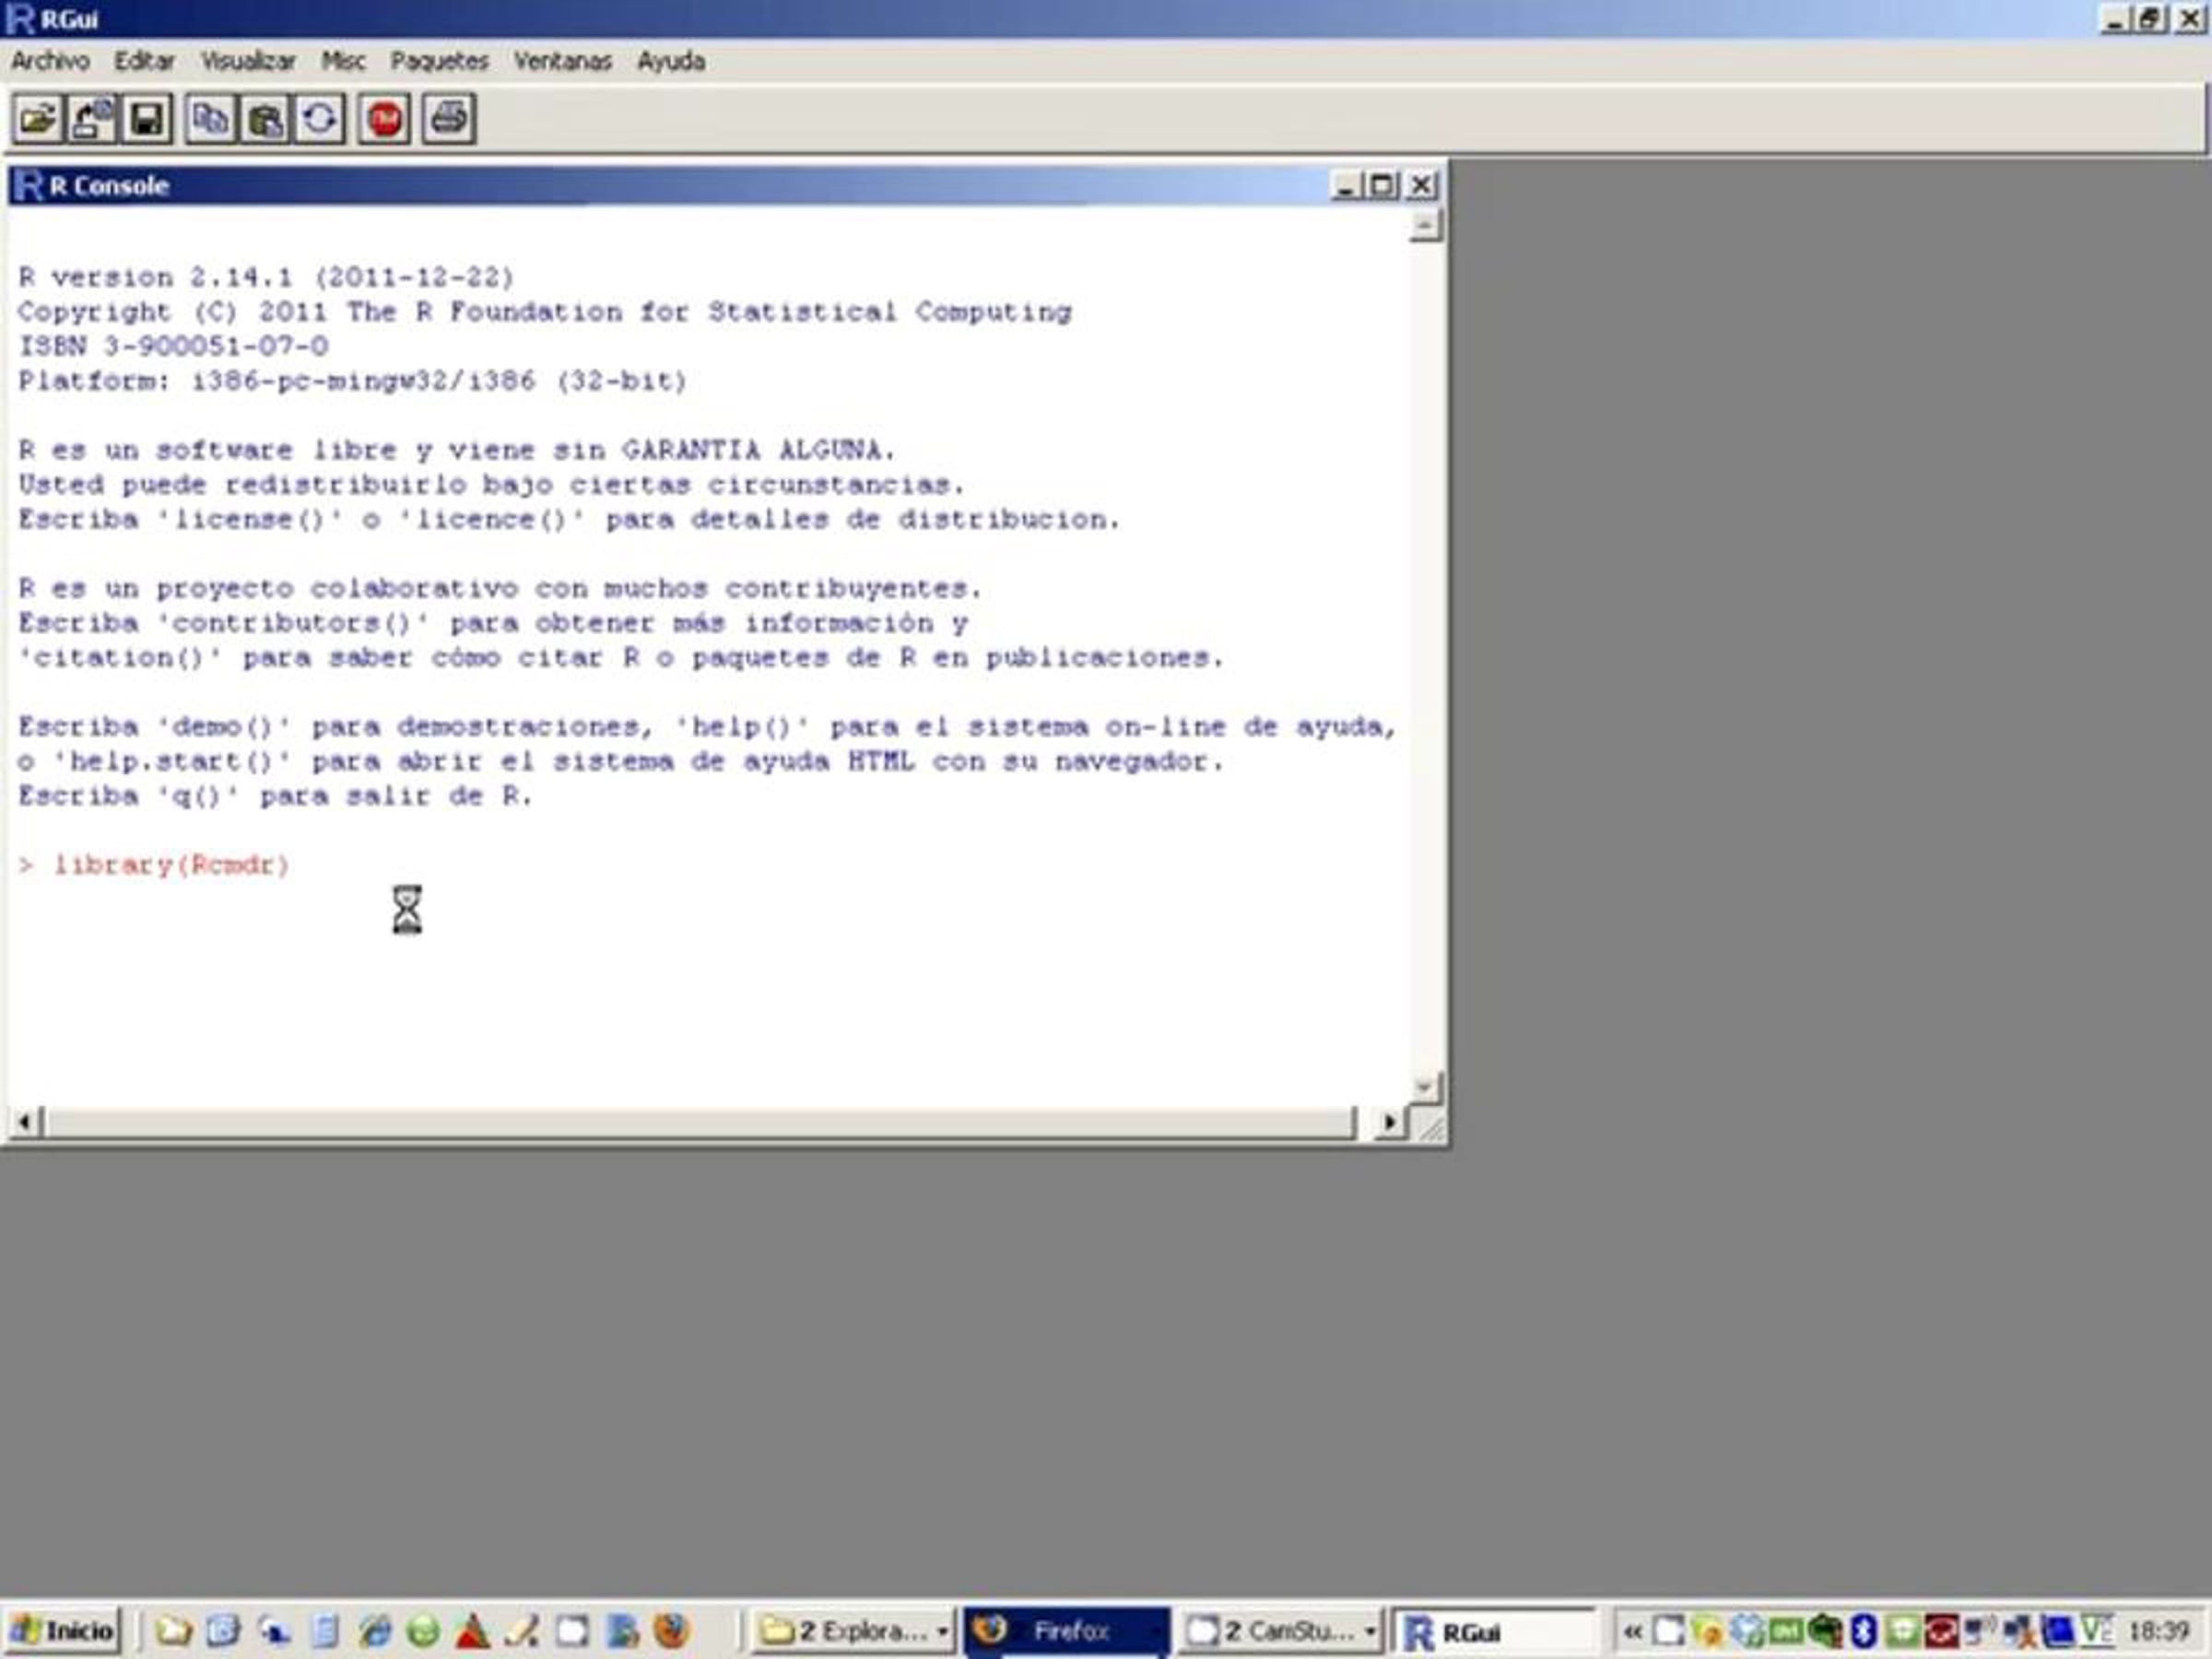Click the R Console vertical scroll up arrow
Image resolution: width=2212 pixels, height=1659 pixels.
(1425, 225)
